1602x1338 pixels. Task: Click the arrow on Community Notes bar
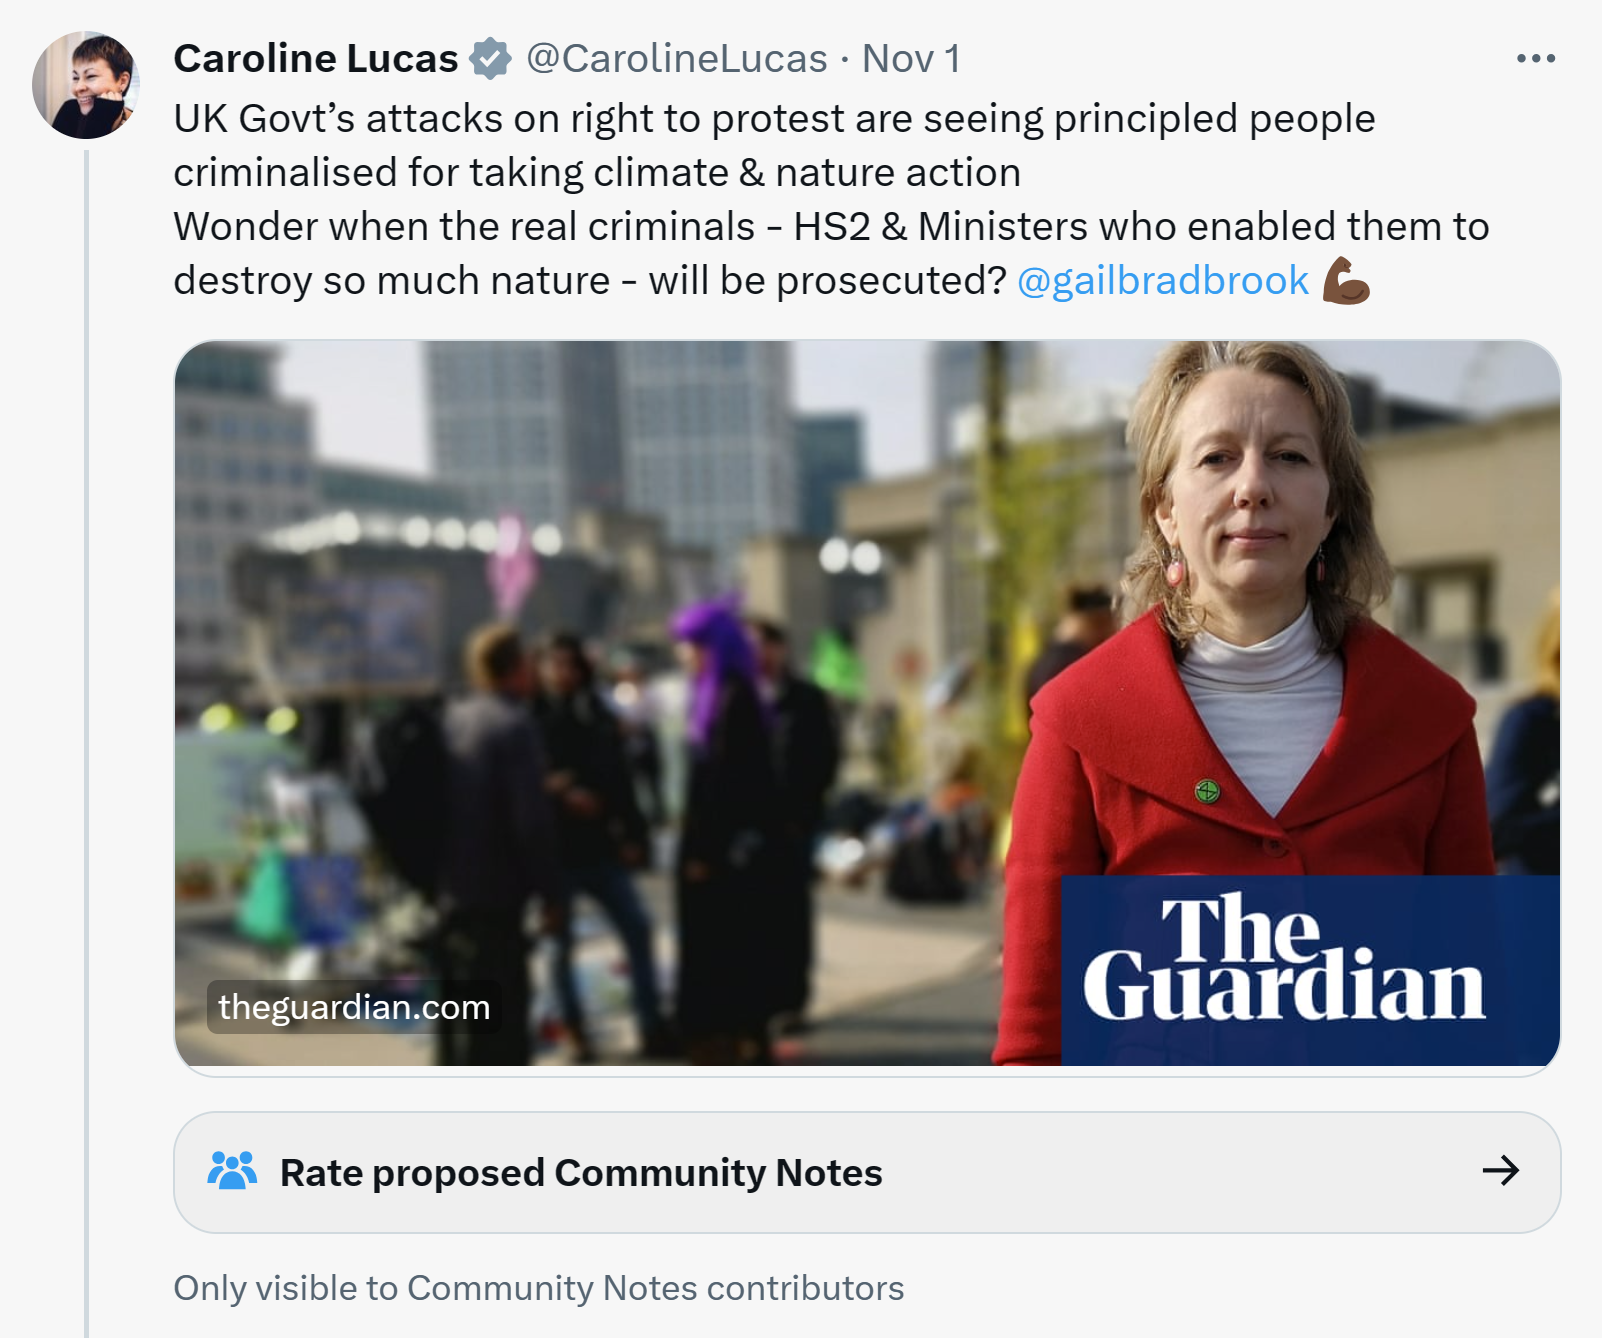1501,1171
